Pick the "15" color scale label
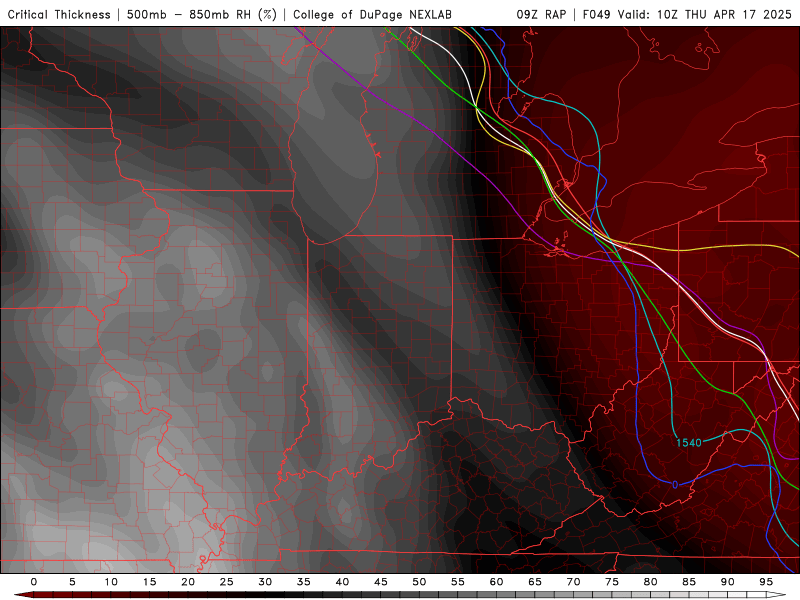This screenshot has width=800, height=600. (x=149, y=582)
